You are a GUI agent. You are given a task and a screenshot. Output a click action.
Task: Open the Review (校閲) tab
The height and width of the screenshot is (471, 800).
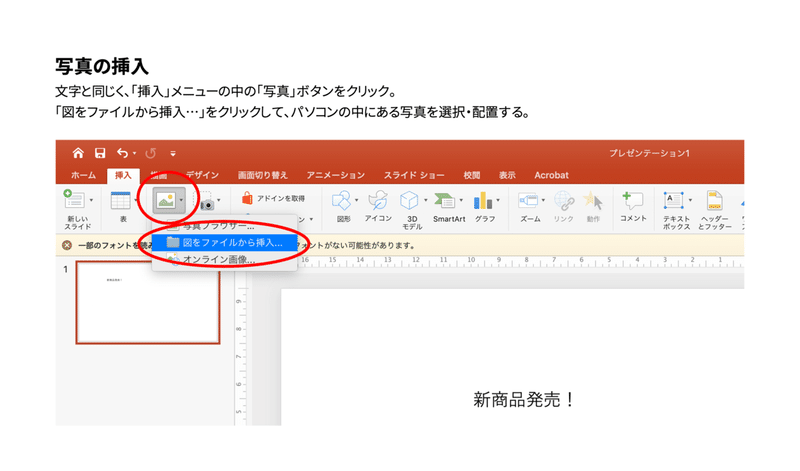tap(471, 175)
